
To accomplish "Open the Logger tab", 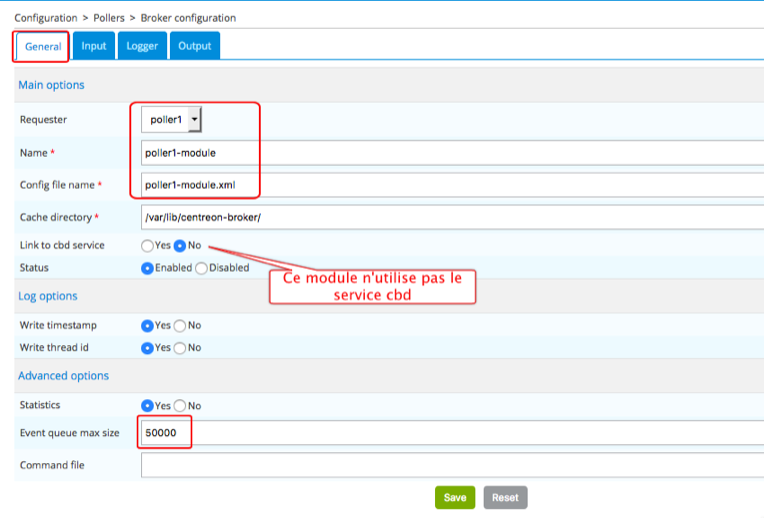I will coord(142,46).
